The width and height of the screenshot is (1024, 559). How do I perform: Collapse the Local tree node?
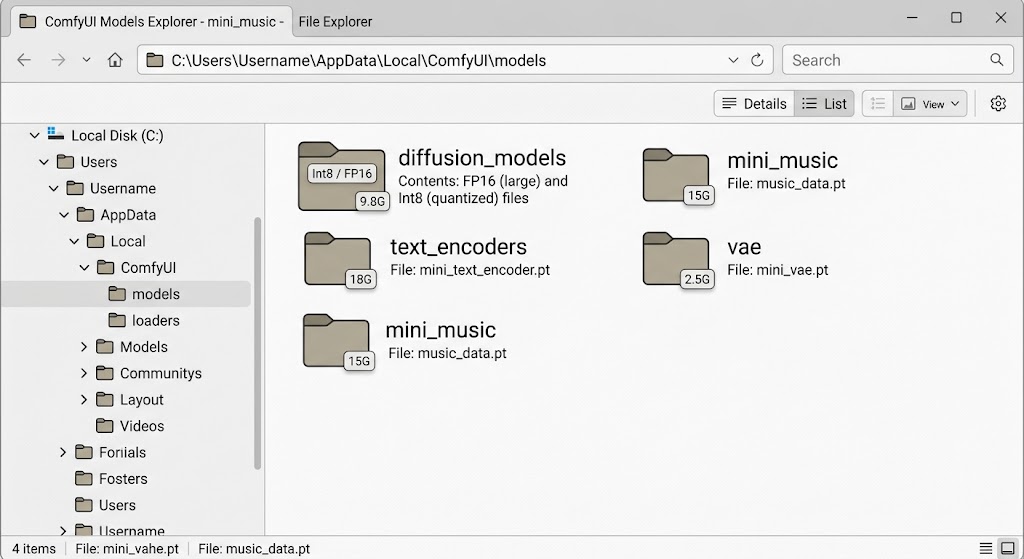(74, 242)
